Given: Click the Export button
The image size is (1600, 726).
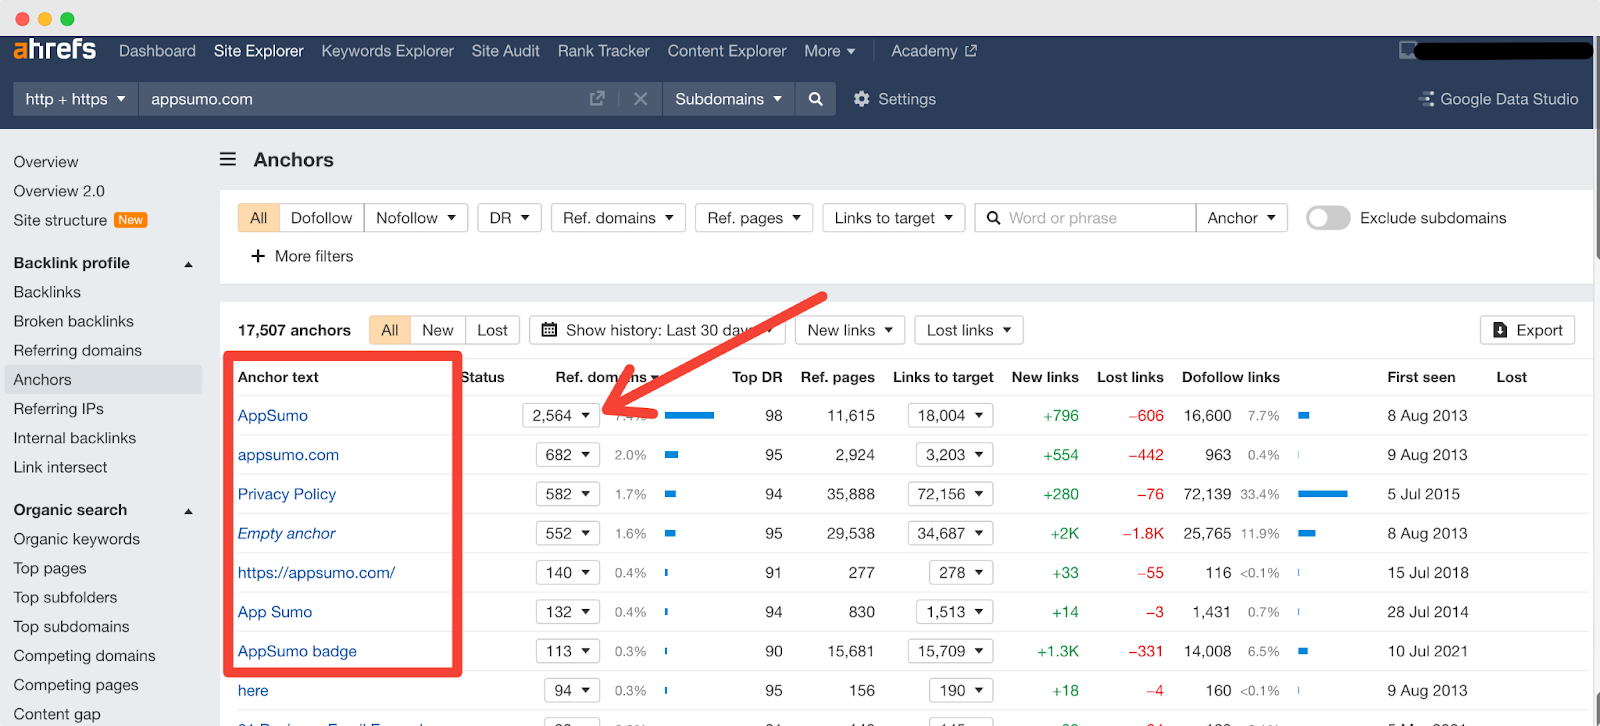Looking at the screenshot, I should [x=1527, y=330].
